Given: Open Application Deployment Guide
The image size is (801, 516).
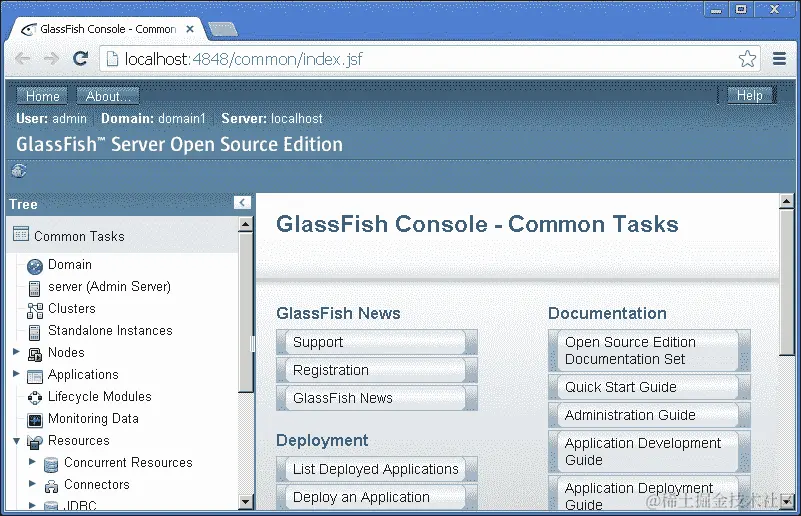Looking at the screenshot, I should click(x=649, y=494).
